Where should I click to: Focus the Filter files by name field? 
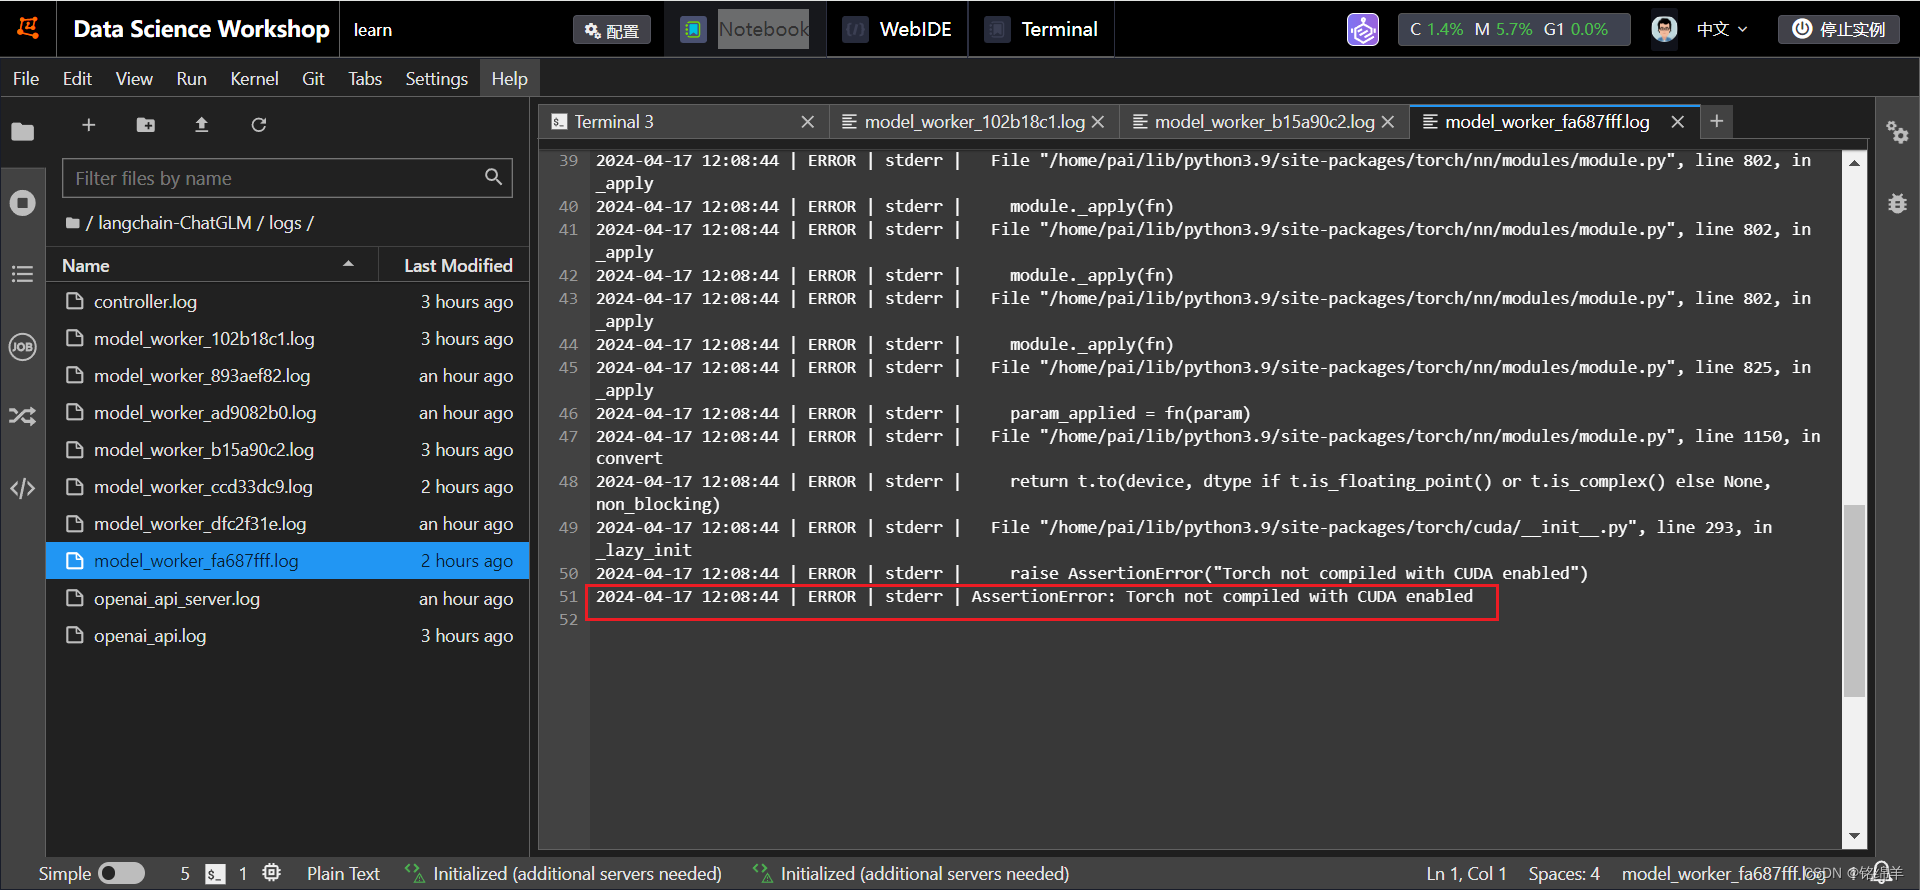point(287,178)
